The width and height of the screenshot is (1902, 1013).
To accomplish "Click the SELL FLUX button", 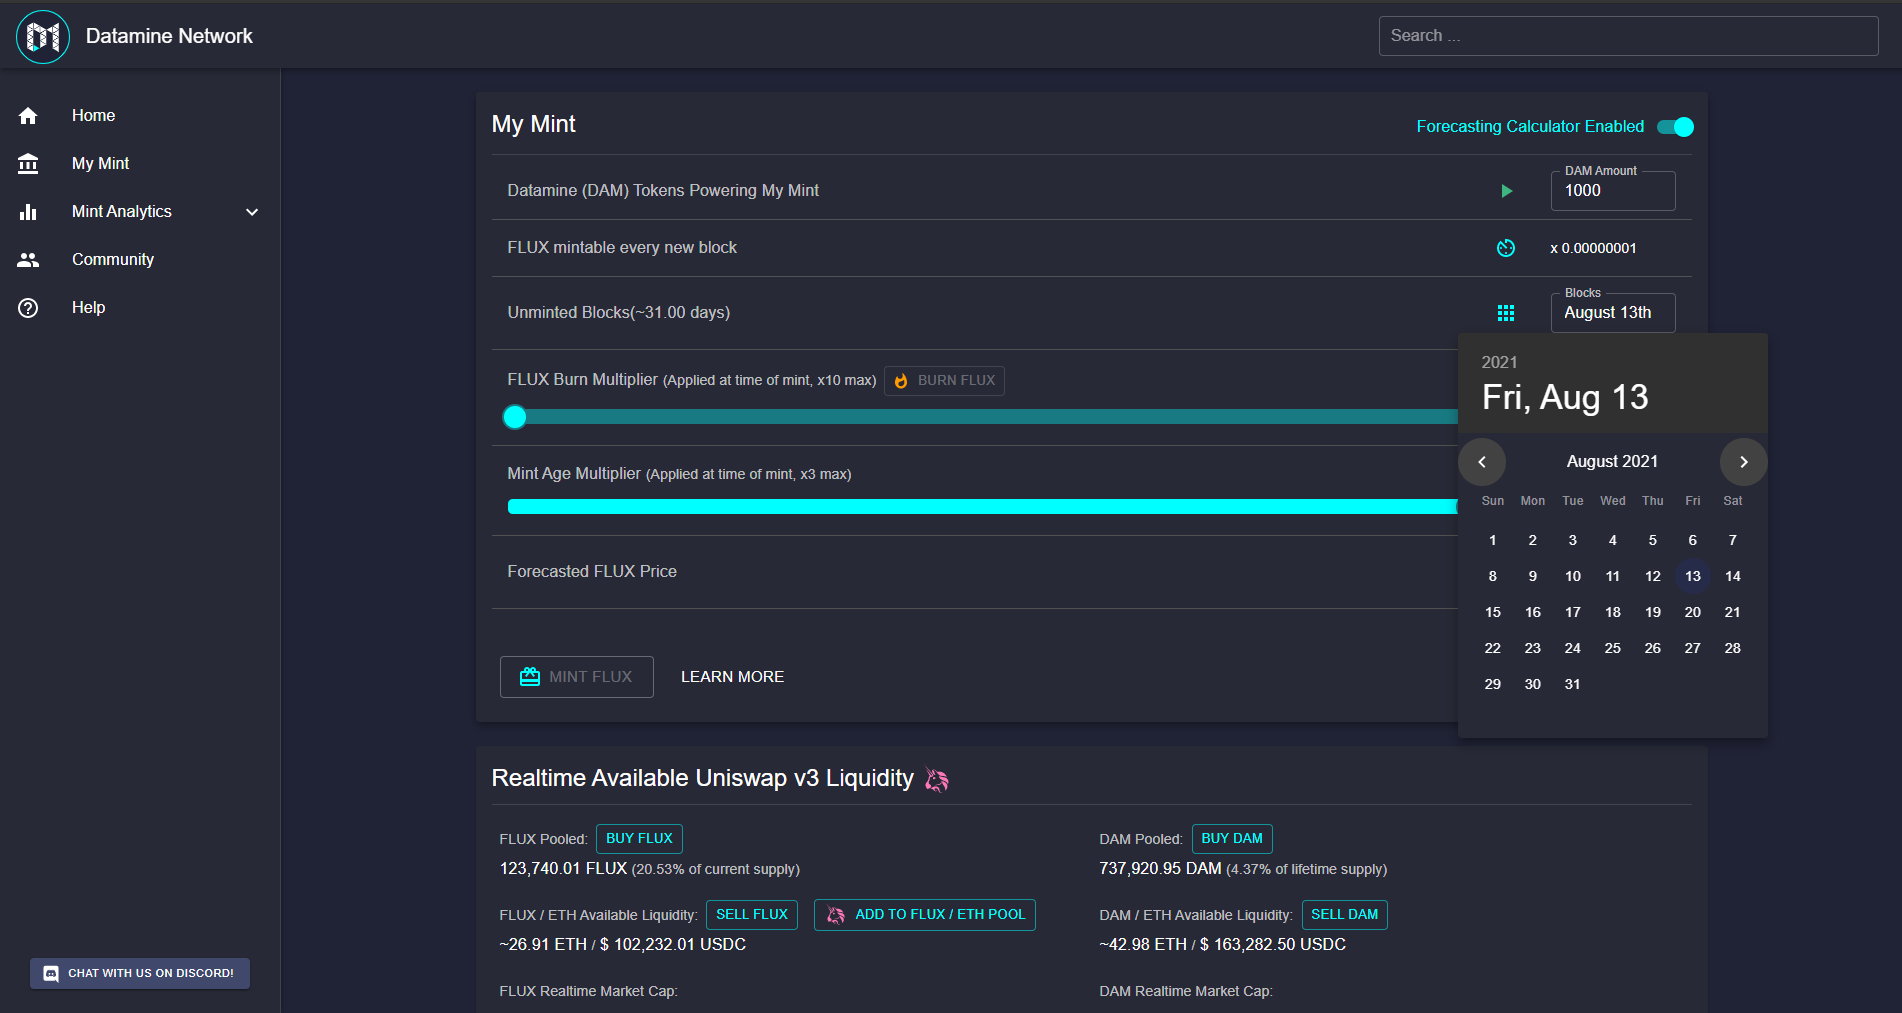I will [752, 915].
